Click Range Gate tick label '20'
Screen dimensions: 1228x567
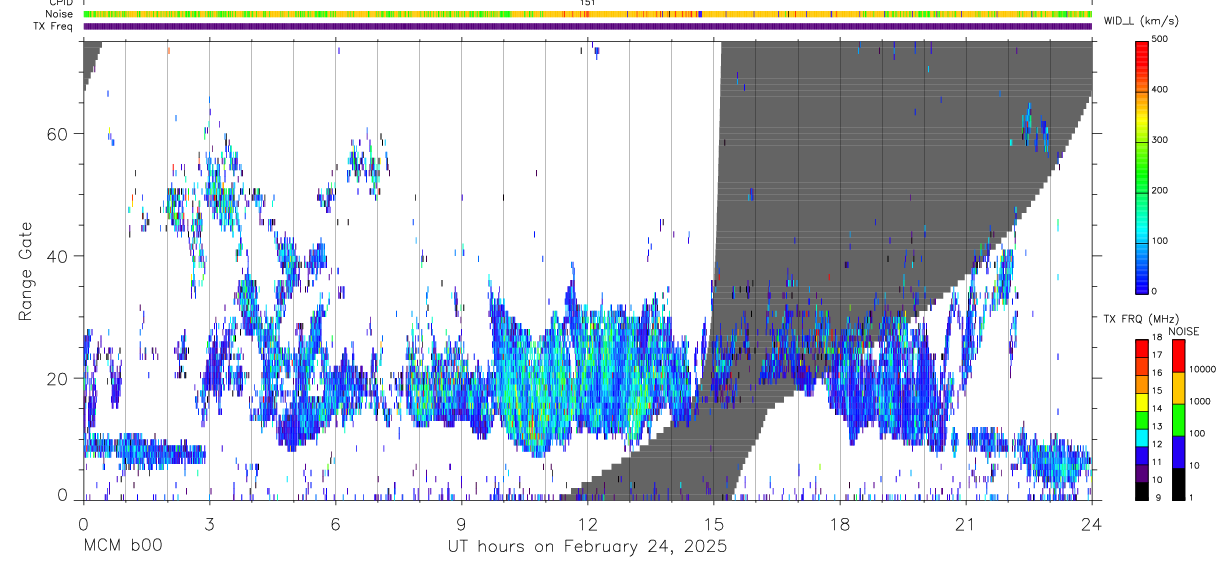coord(58,378)
